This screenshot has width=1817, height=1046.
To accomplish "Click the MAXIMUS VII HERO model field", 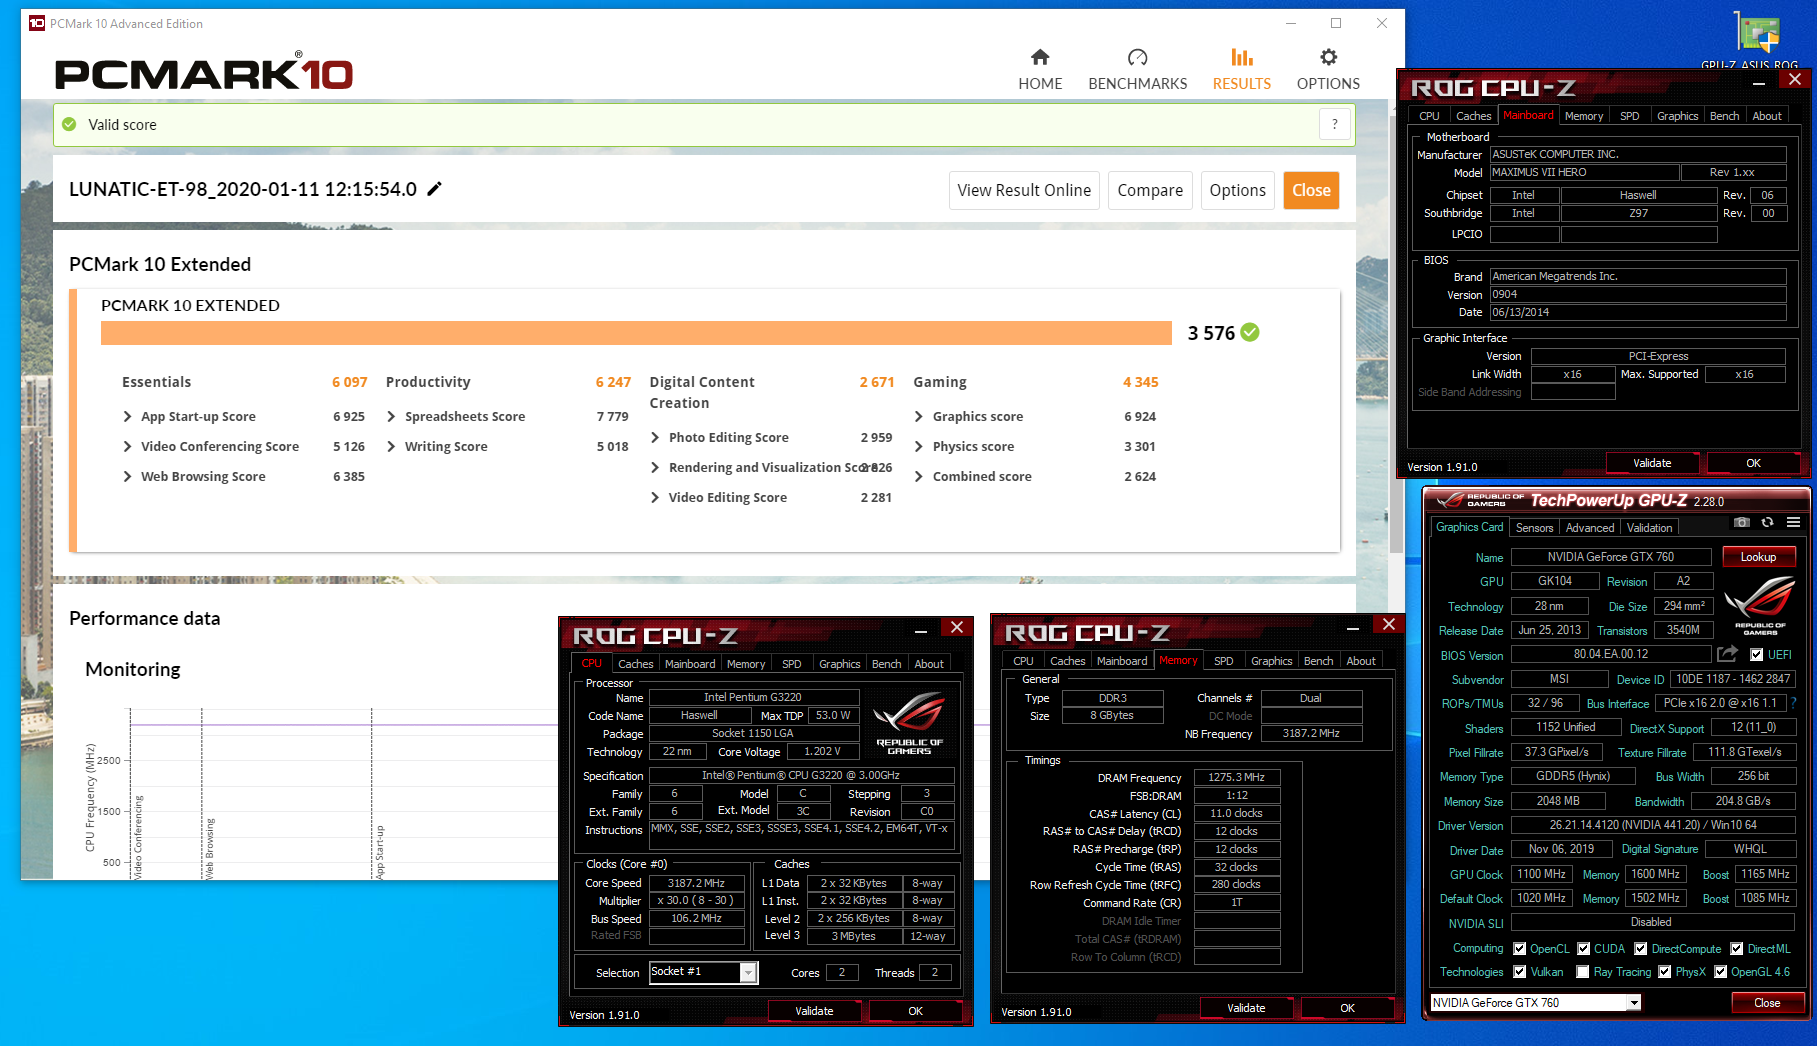I will 1584,172.
